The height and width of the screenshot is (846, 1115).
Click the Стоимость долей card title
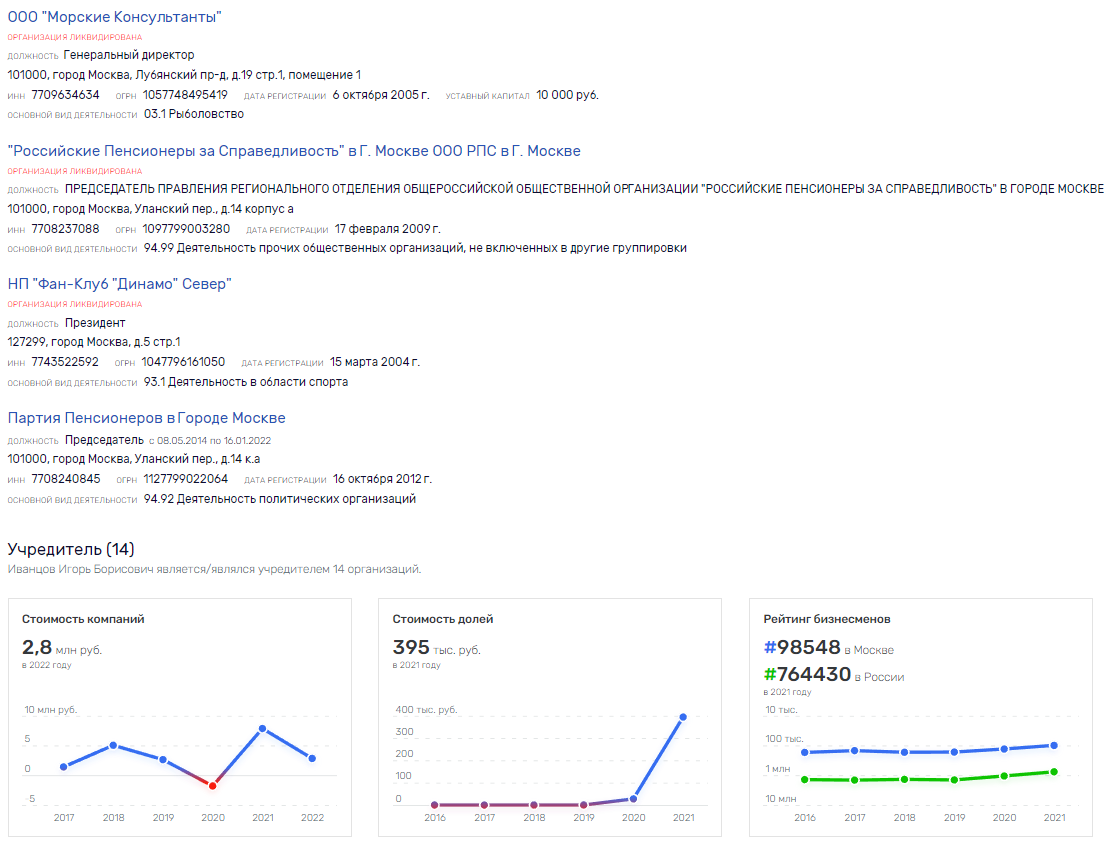[443, 619]
